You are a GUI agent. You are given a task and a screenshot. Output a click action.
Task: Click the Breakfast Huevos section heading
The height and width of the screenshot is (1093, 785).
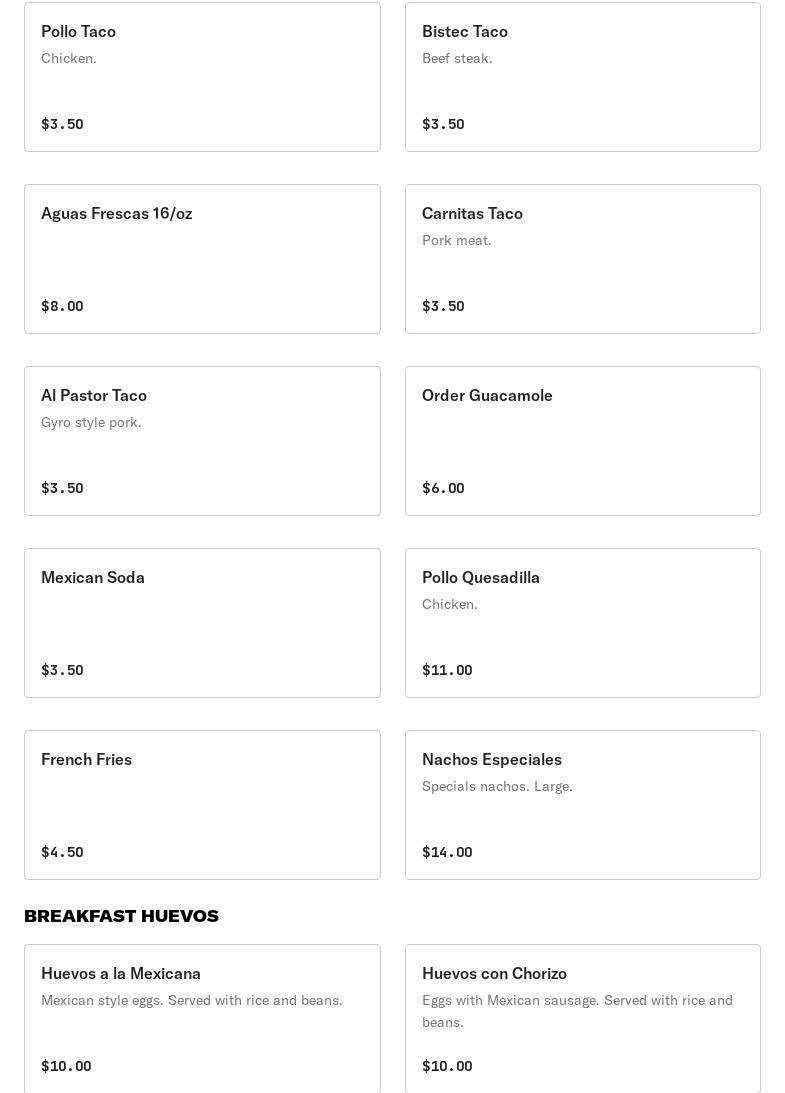(121, 916)
